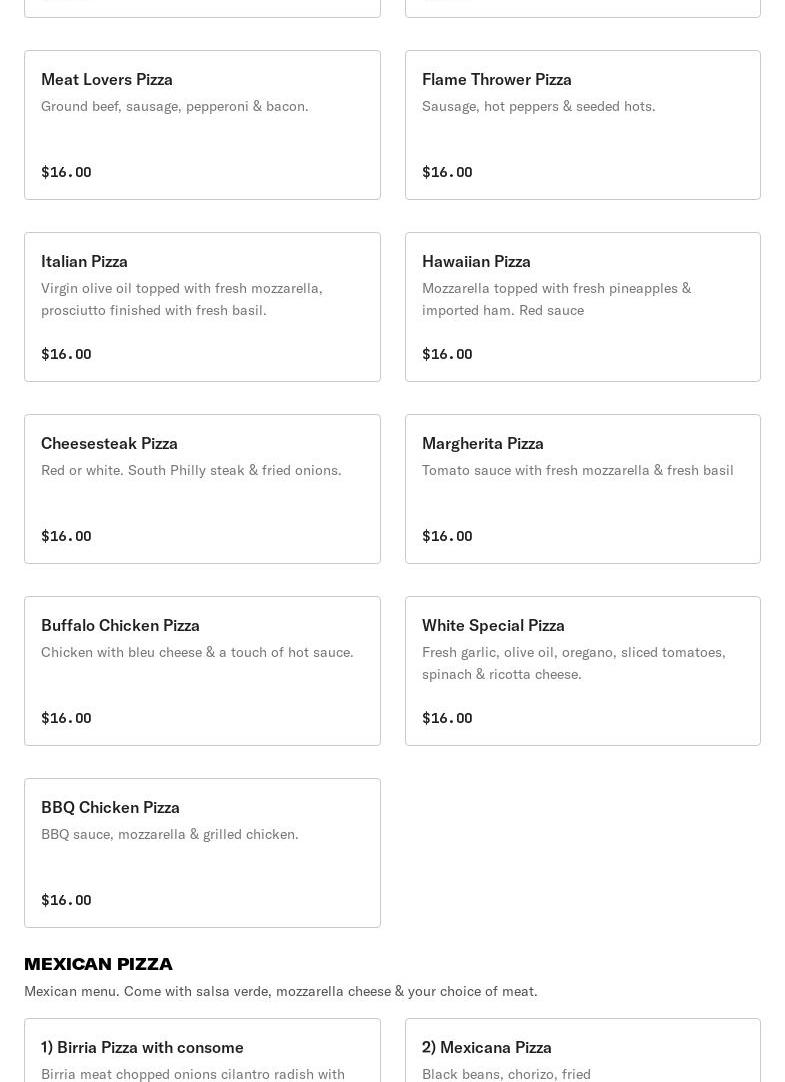Click the Hawaiian Pizza description text
Image resolution: width=785 pixels, height=1082 pixels.
click(x=556, y=299)
